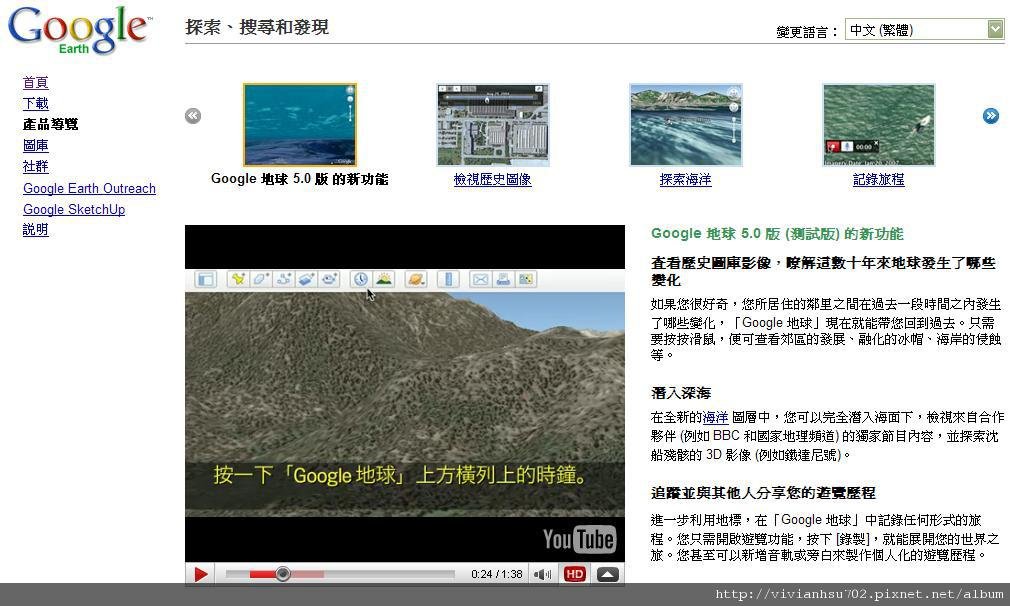
Task: Play the video with the red play button
Action: click(200, 574)
